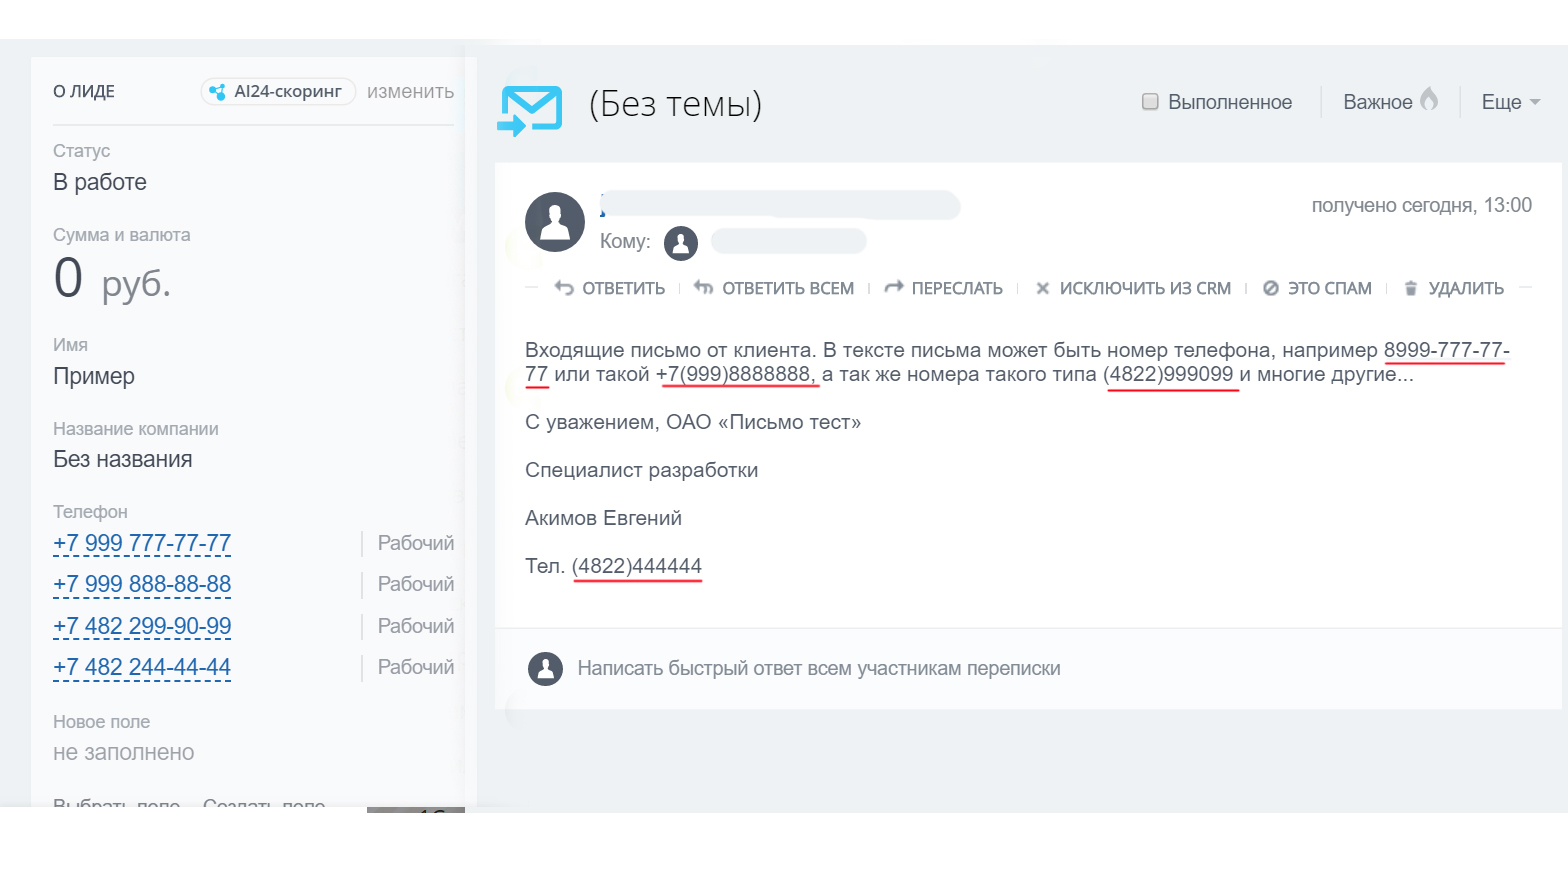Click phone link +7 482 244-44-44
Image resolution: width=1568 pixels, height=882 pixels.
[x=142, y=667]
